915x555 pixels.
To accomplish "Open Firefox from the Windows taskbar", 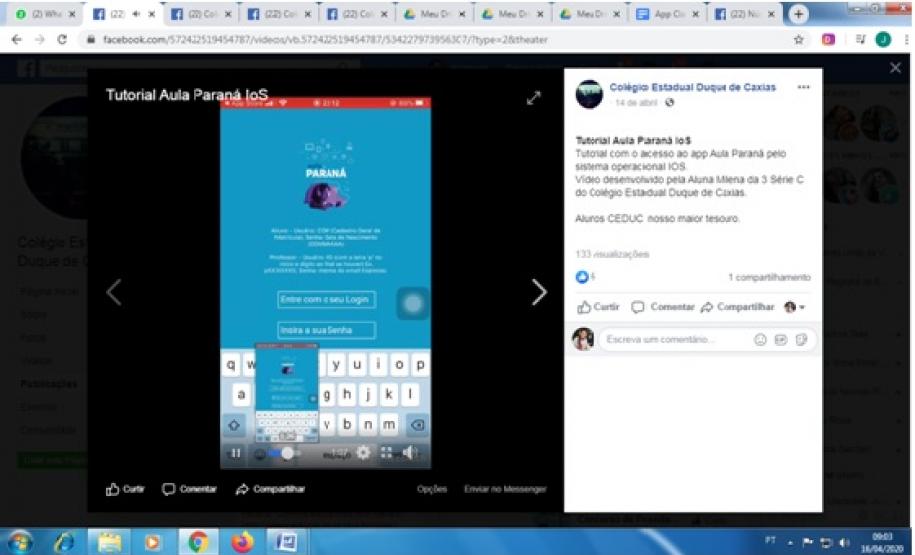I will [243, 541].
